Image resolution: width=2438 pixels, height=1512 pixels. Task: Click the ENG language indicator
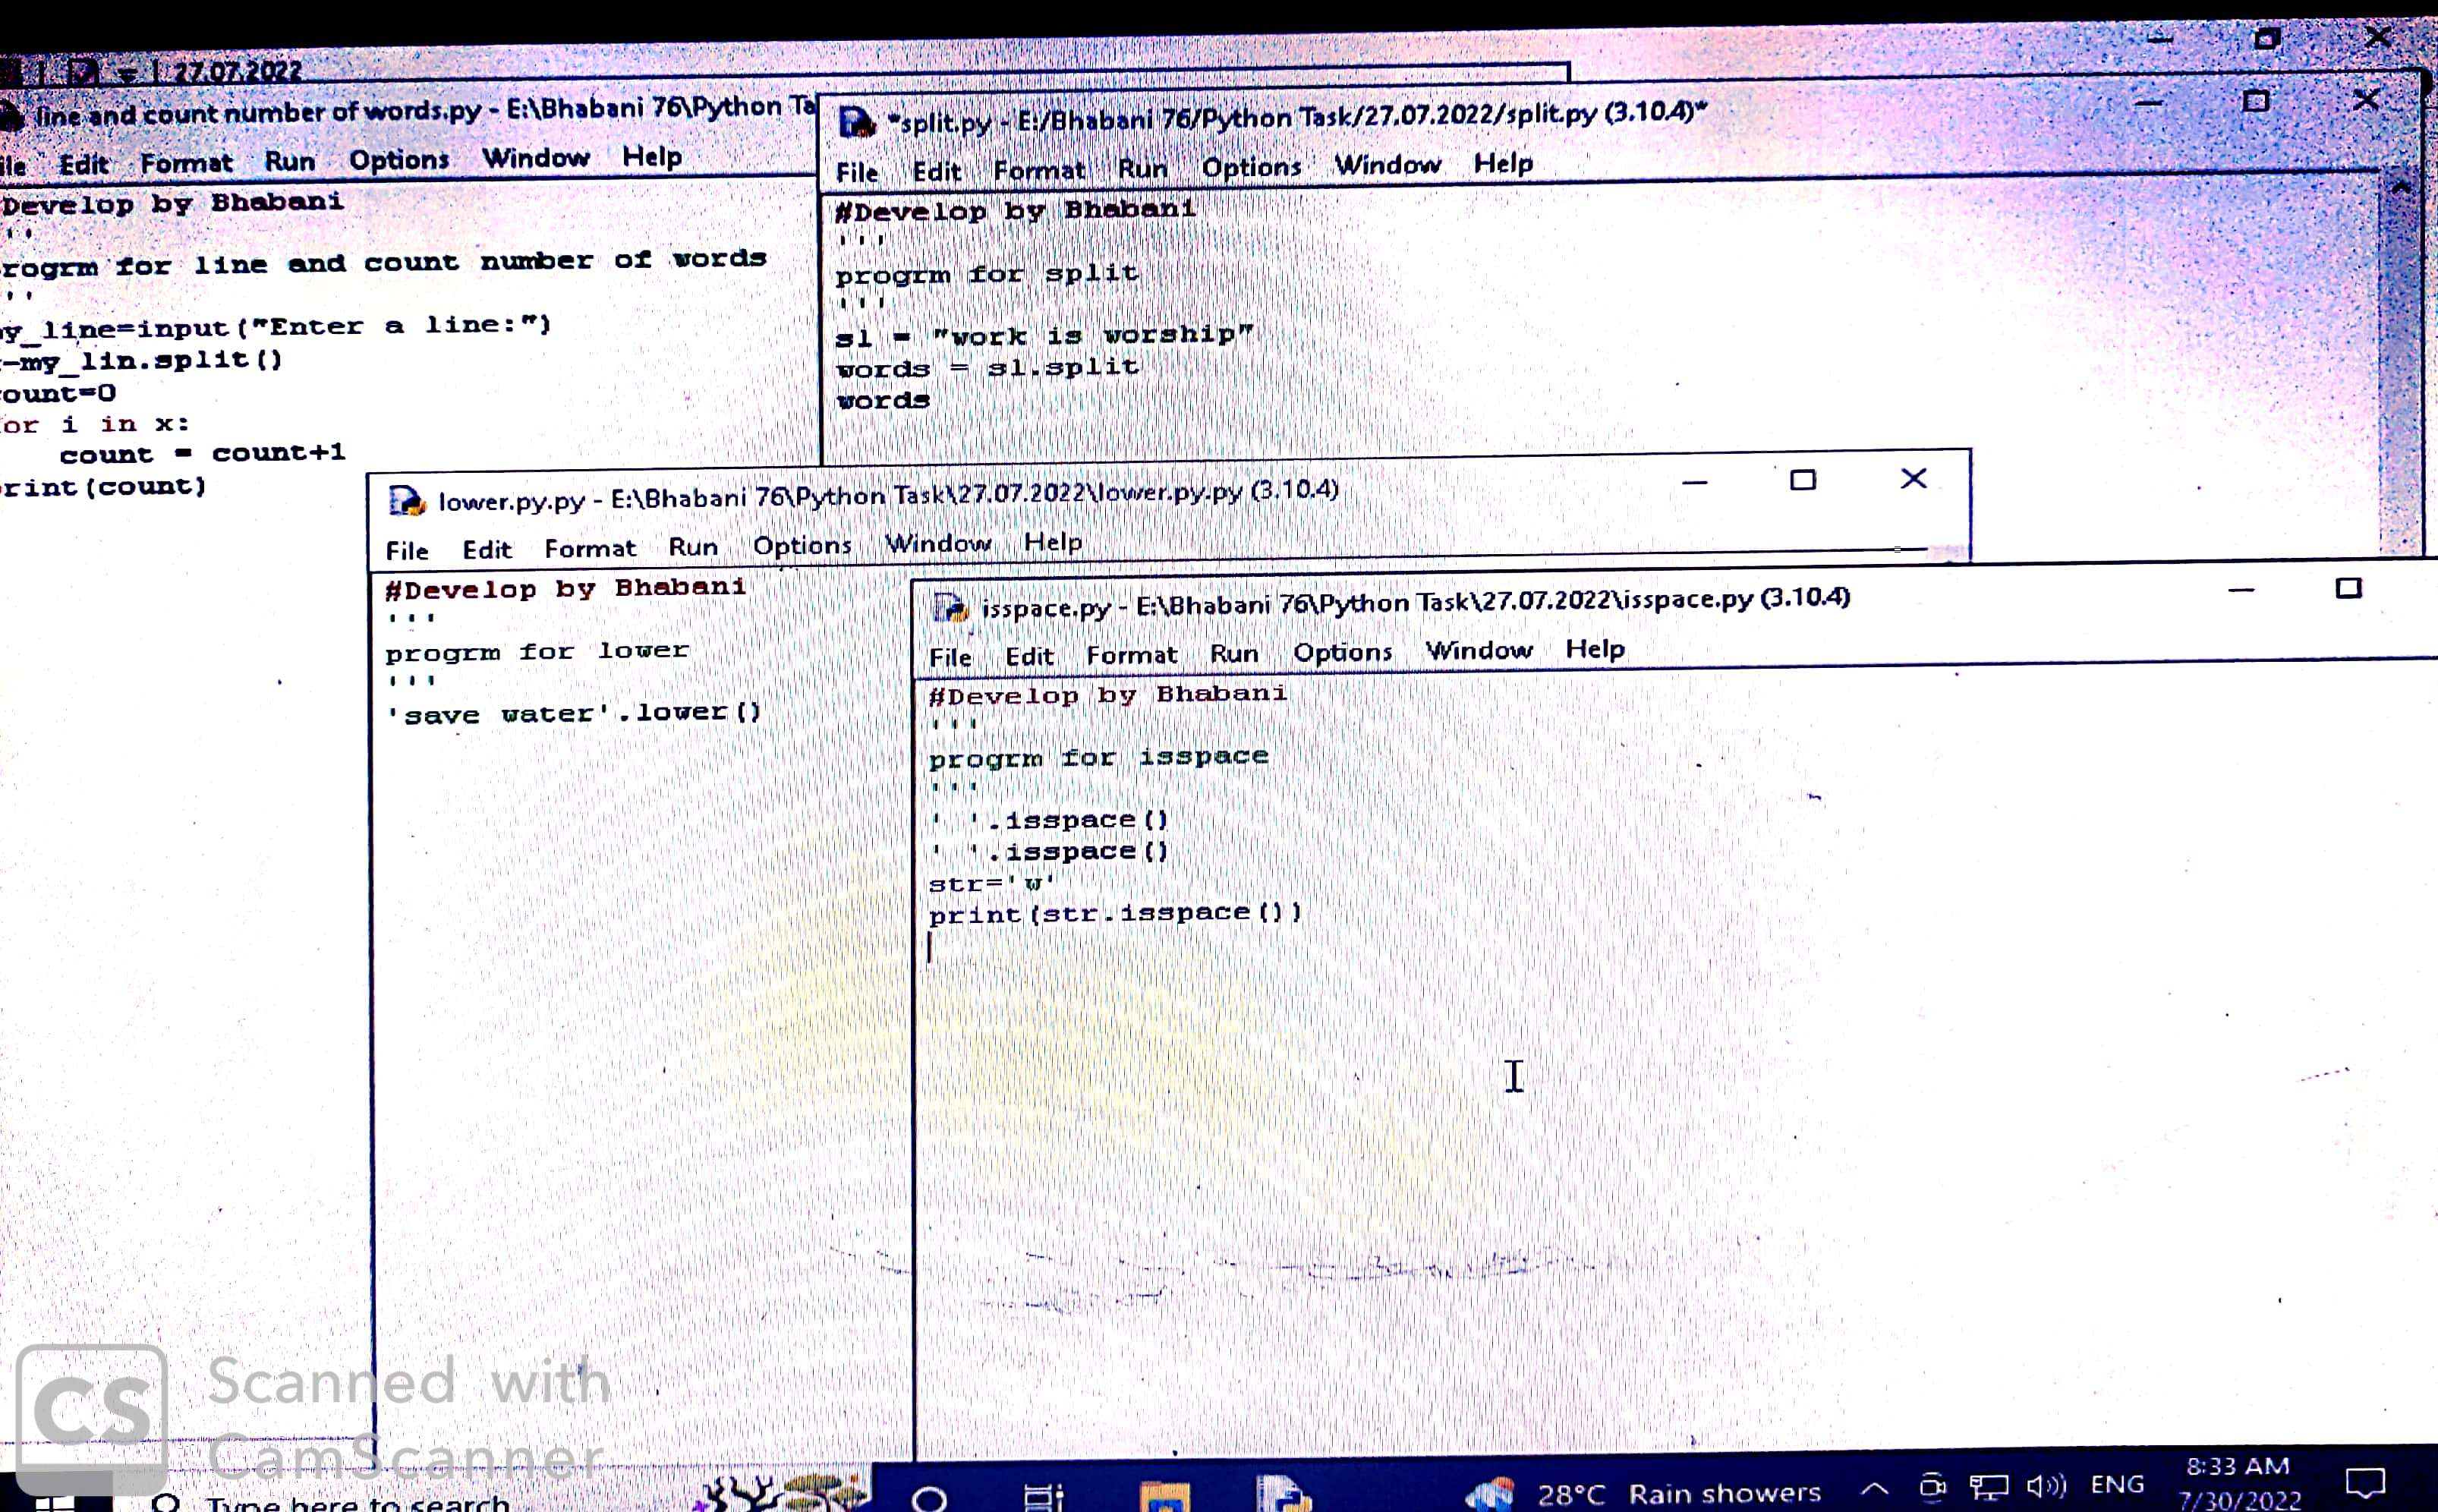2117,1484
